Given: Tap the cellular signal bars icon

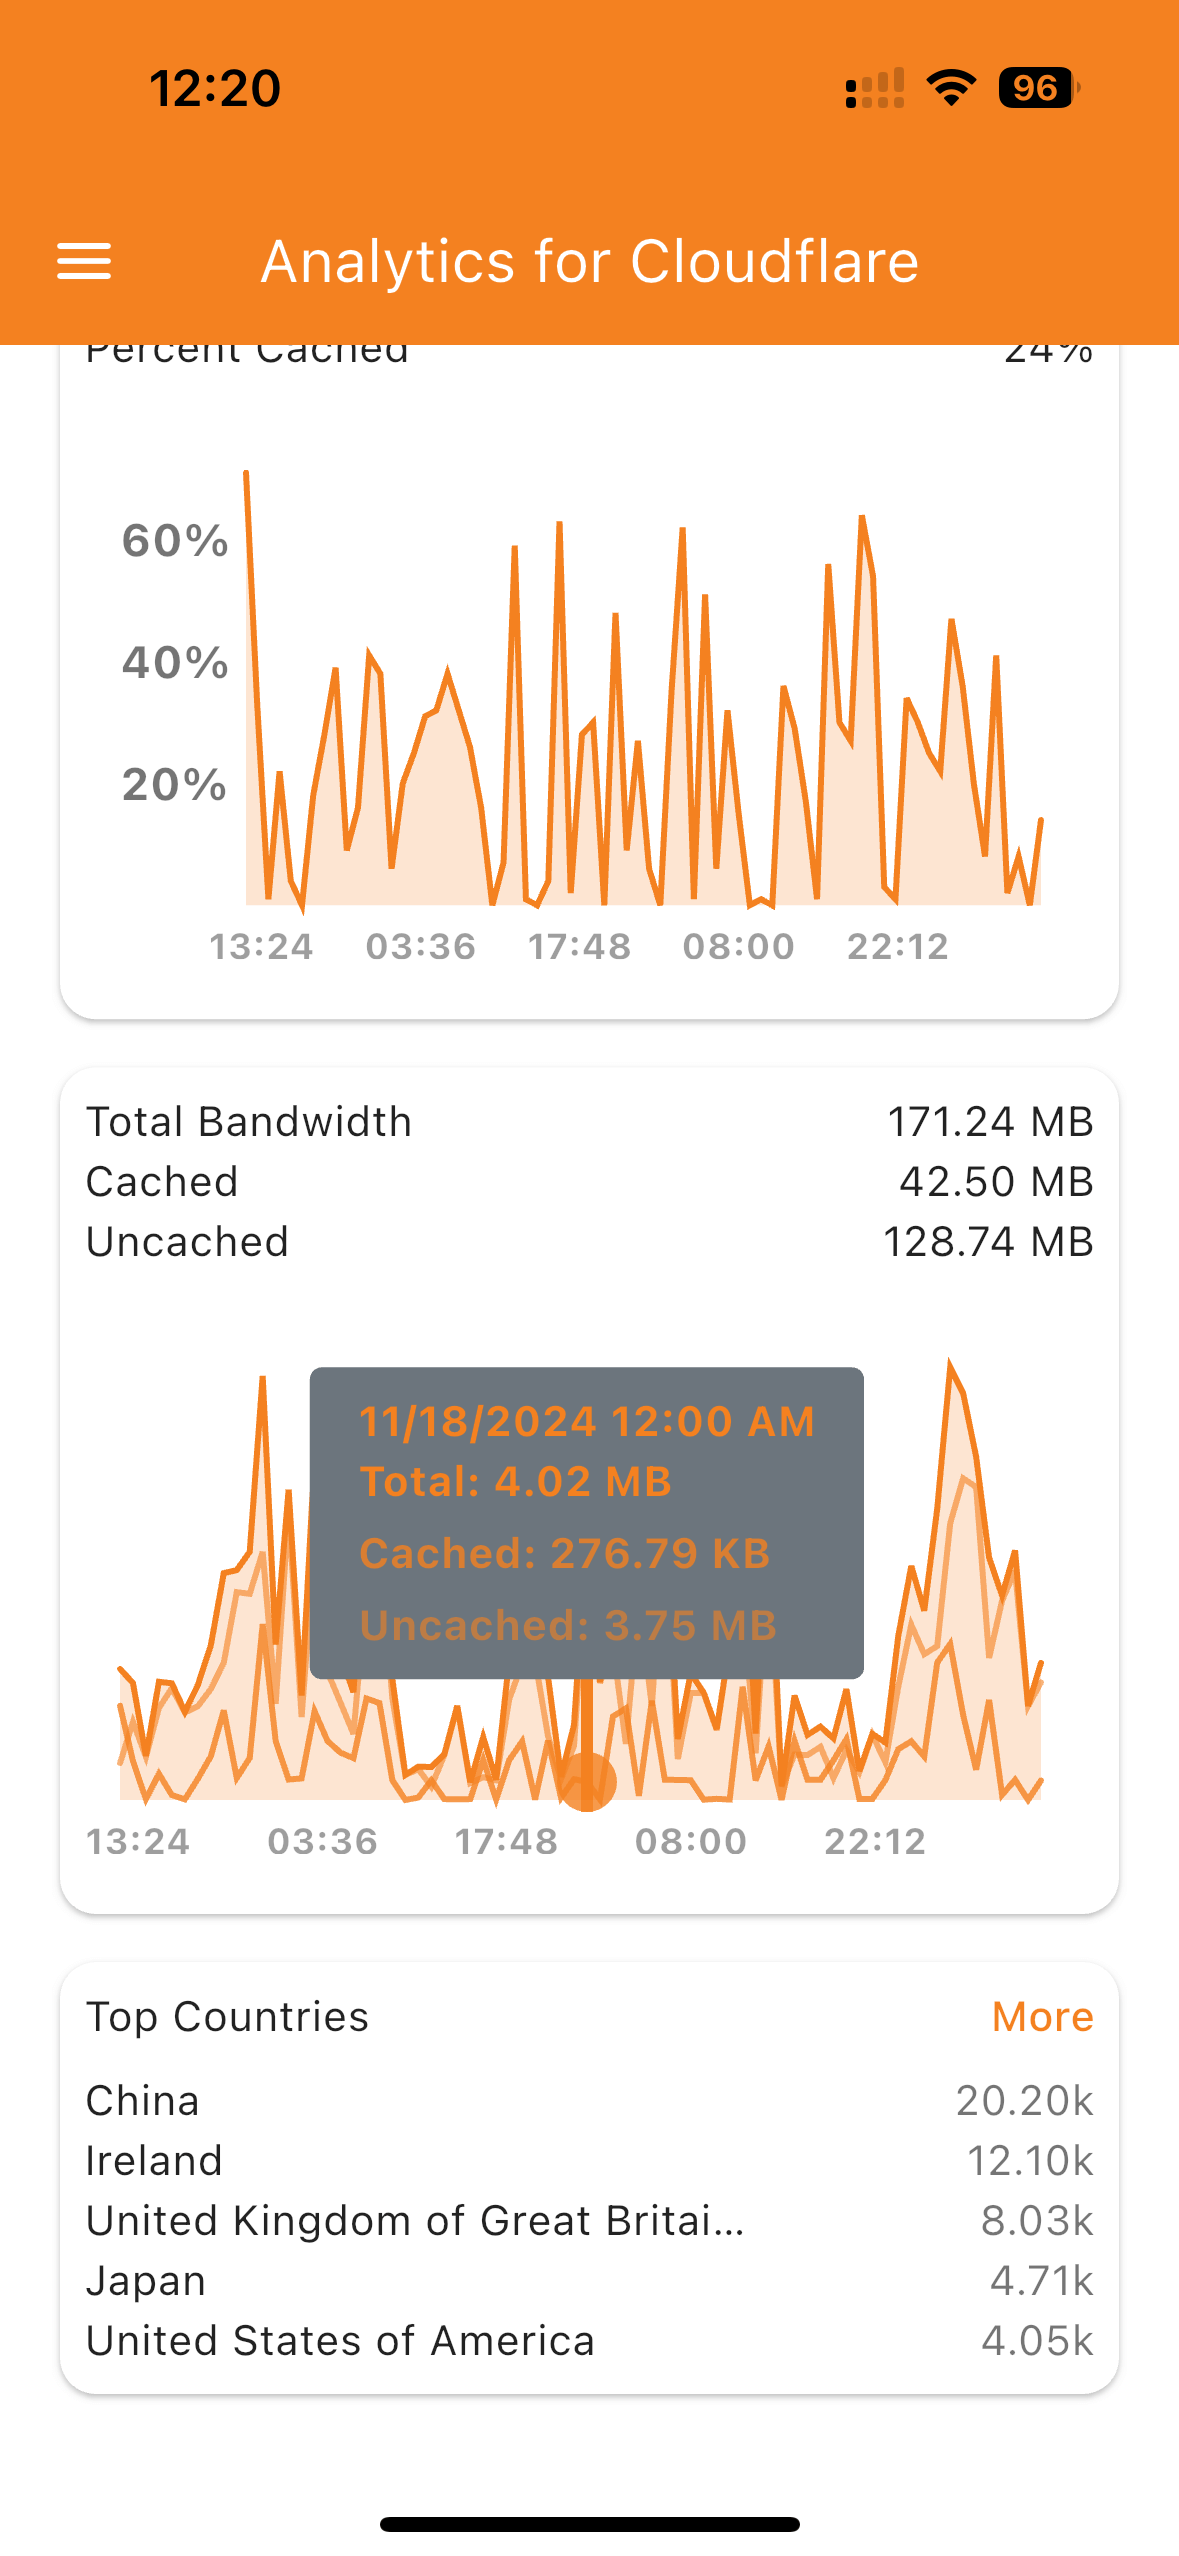Looking at the screenshot, I should point(875,88).
